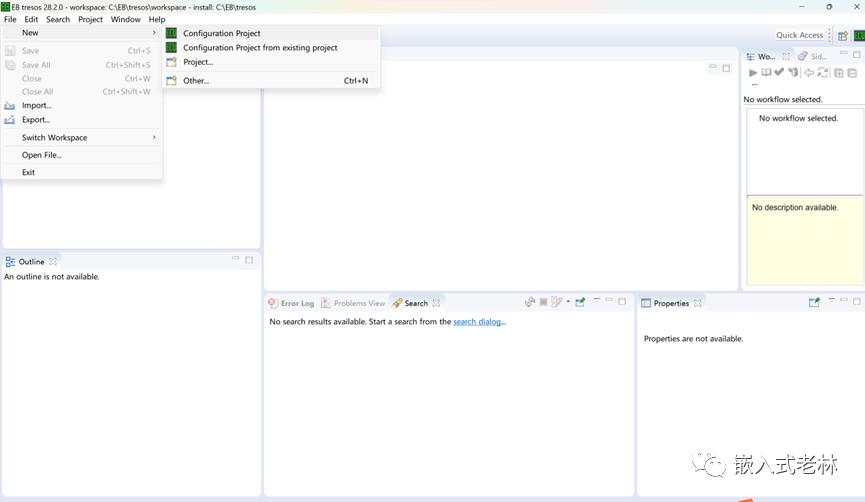Choose Exit from File menu
Screen dimensions: 865x502
83,172
